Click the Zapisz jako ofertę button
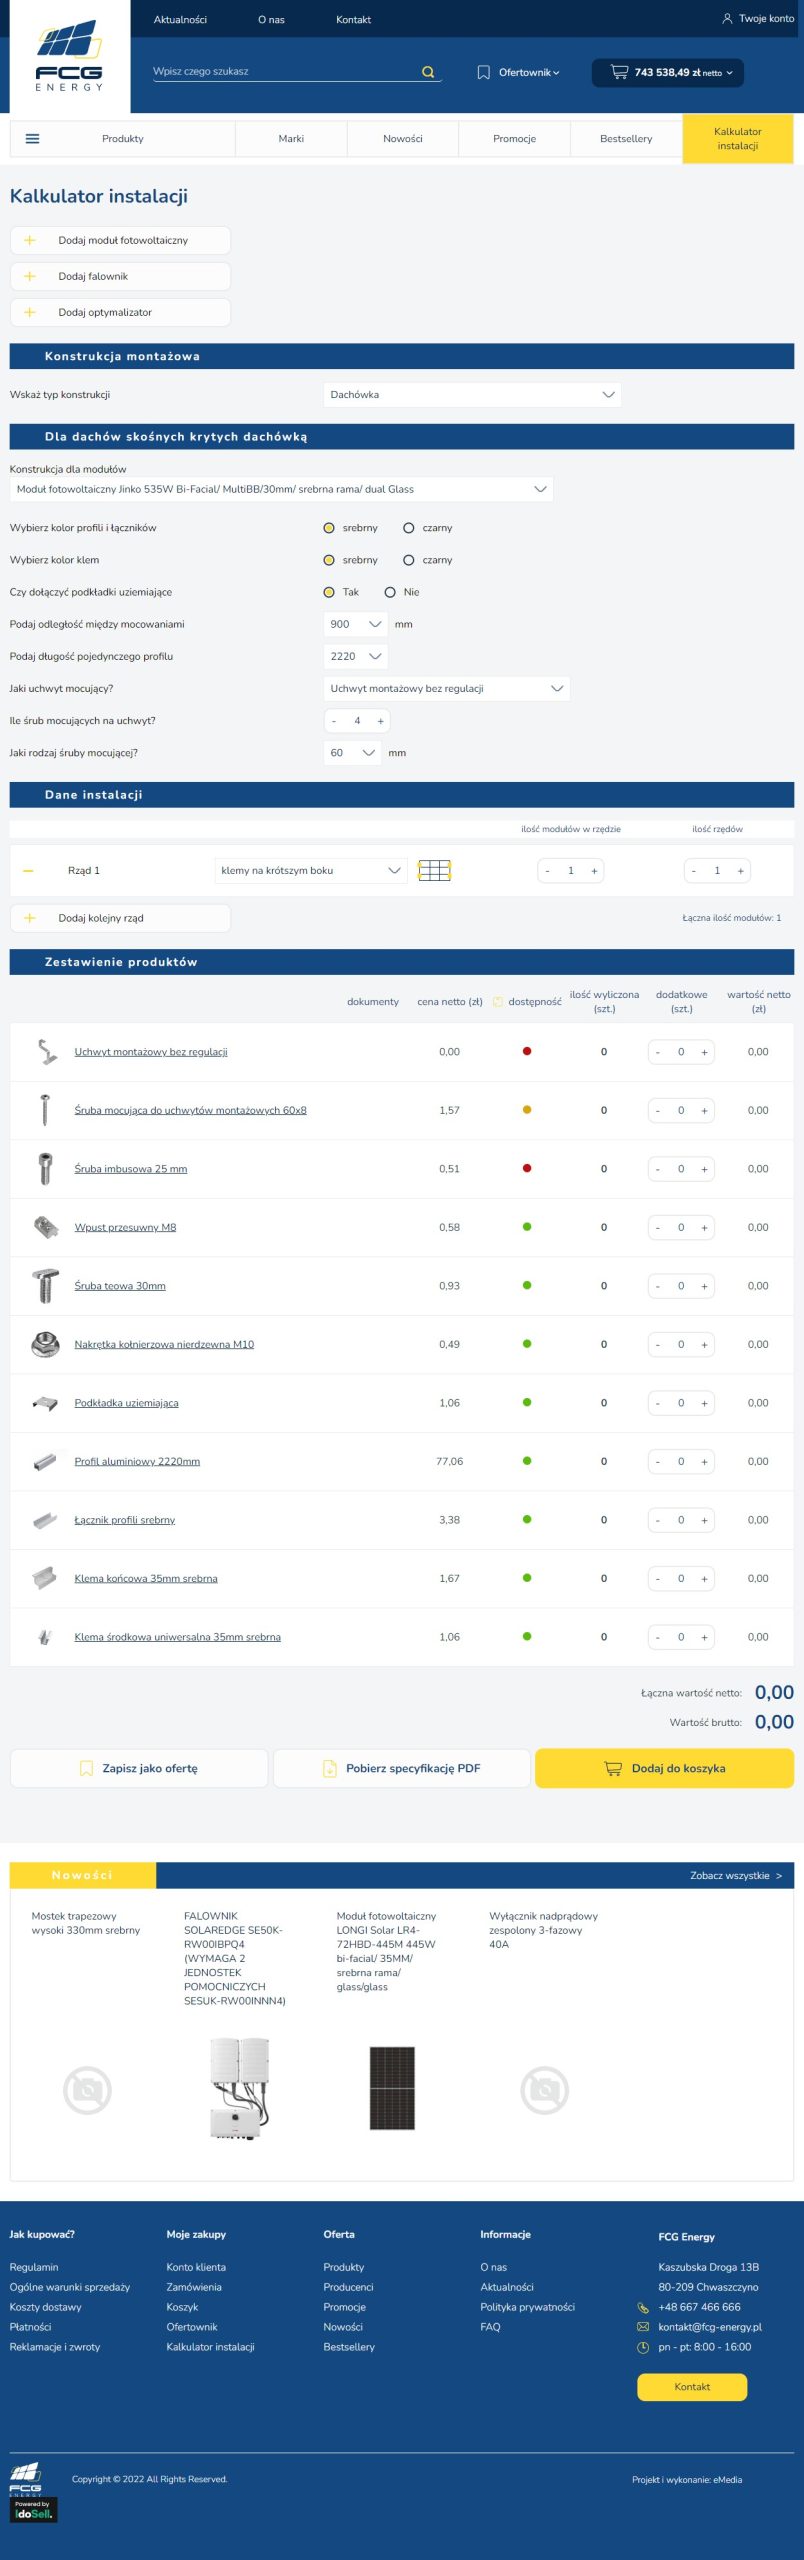This screenshot has width=804, height=2560. 139,1769
